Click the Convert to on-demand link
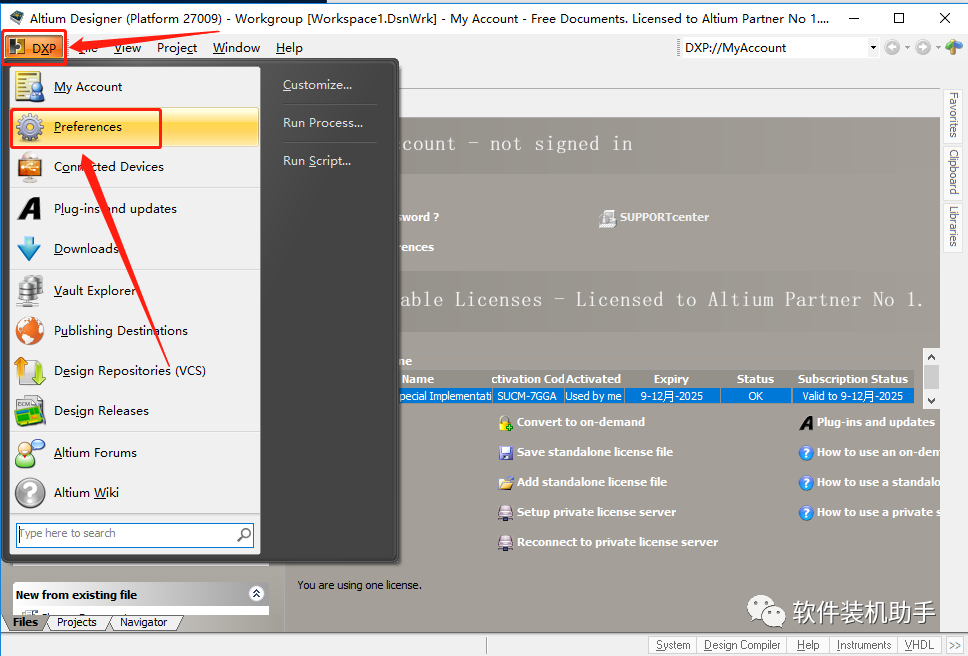 pyautogui.click(x=580, y=422)
